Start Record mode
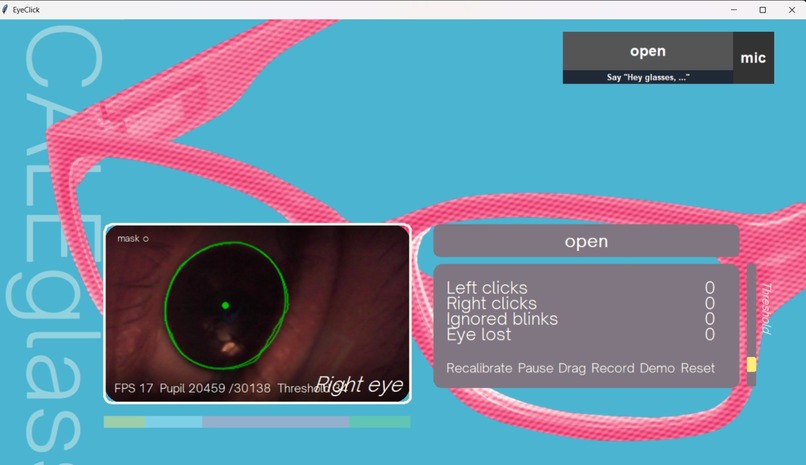 pyautogui.click(x=612, y=368)
